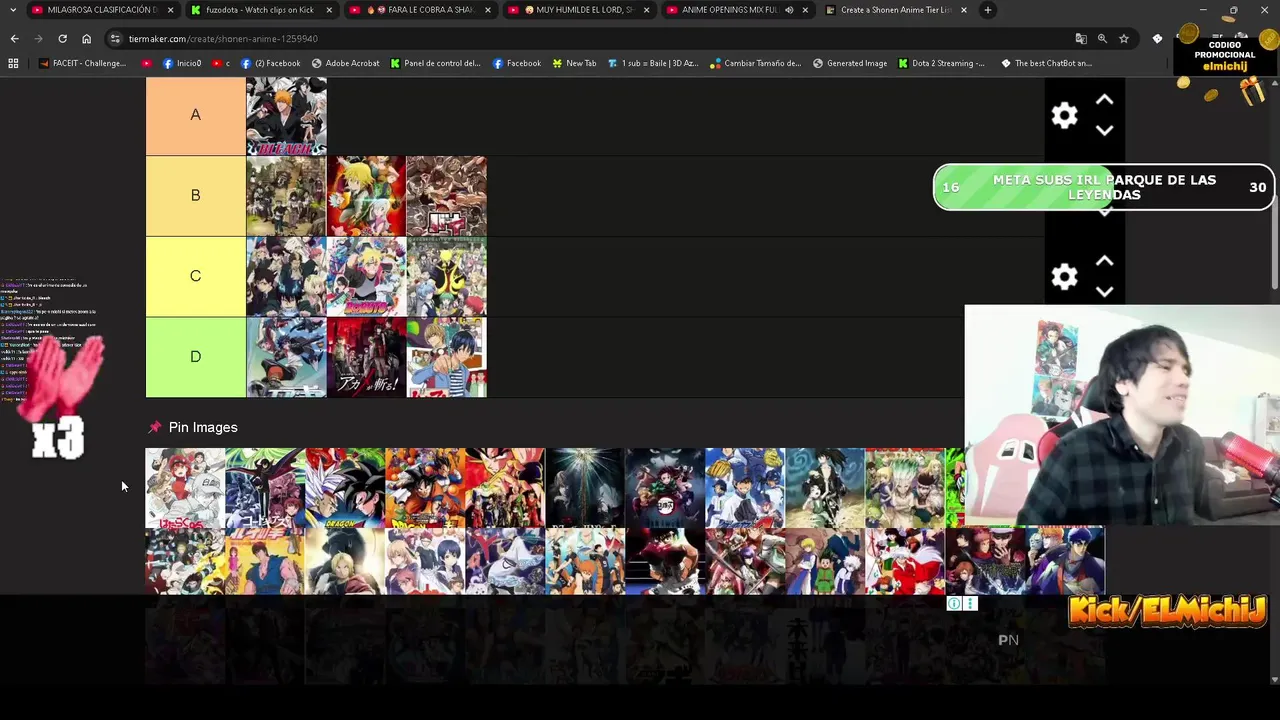Open the apps grid in bookmarks bar
1280x720 pixels.
(13, 63)
